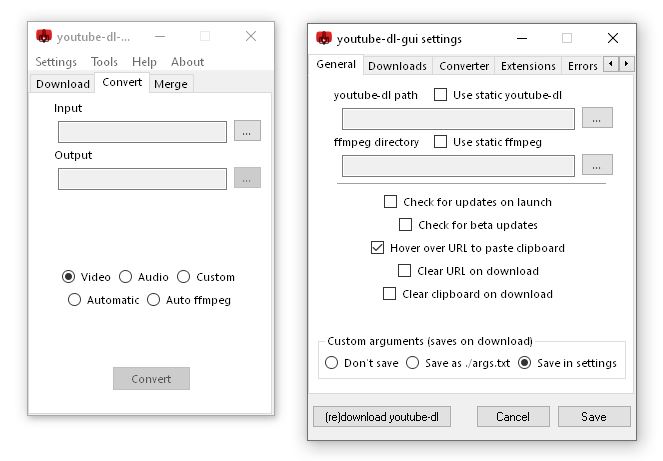
Task: Minimize the youtube-dl-gui settings window
Action: (522, 38)
